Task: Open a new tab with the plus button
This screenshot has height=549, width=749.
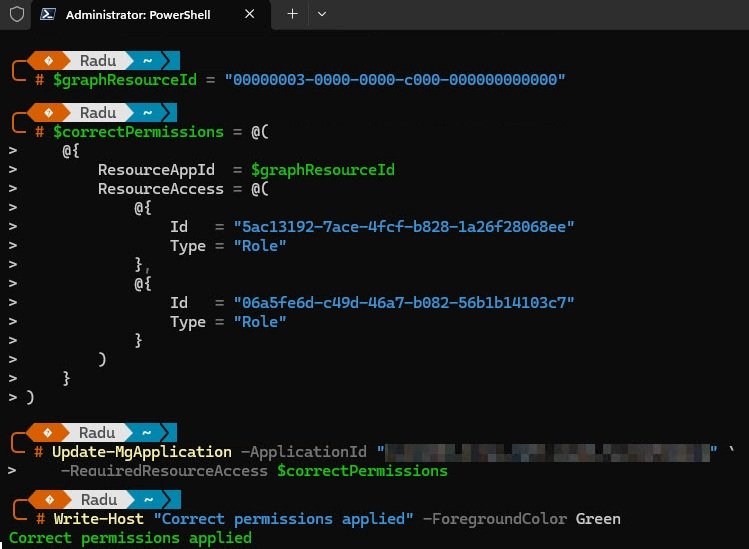Action: click(x=292, y=14)
